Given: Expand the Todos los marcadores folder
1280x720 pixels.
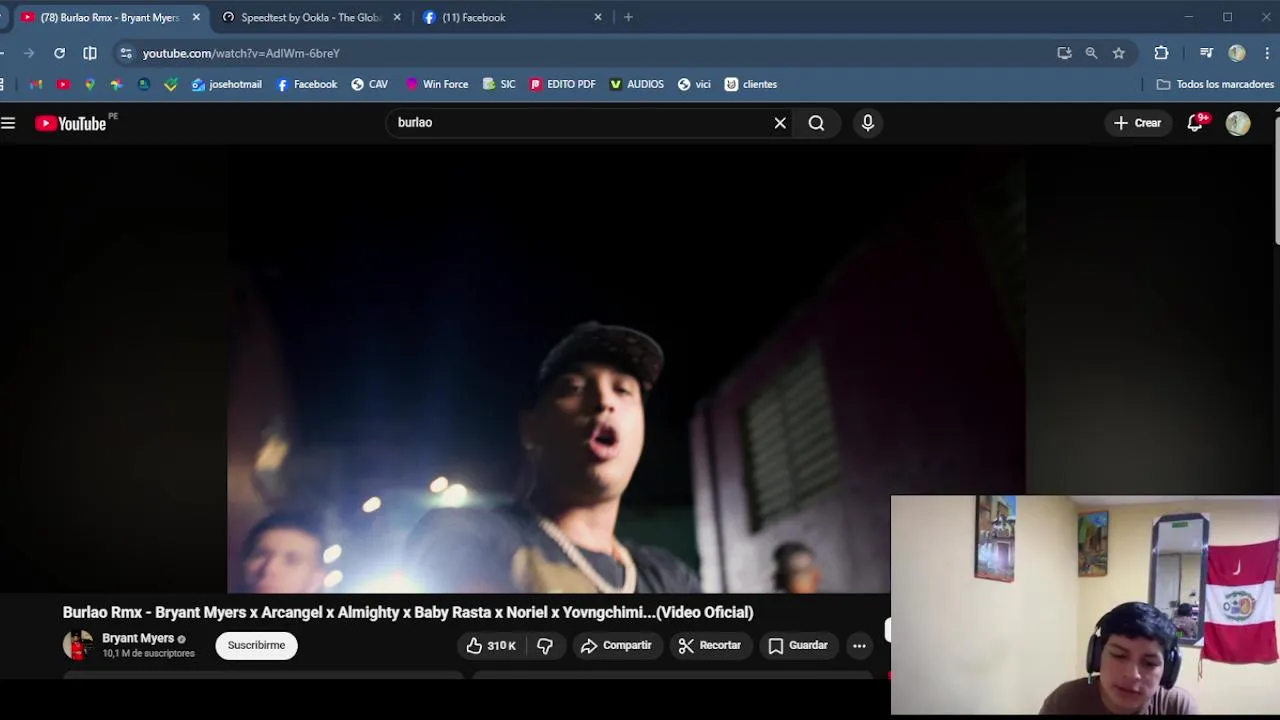Looking at the screenshot, I should (x=1215, y=84).
